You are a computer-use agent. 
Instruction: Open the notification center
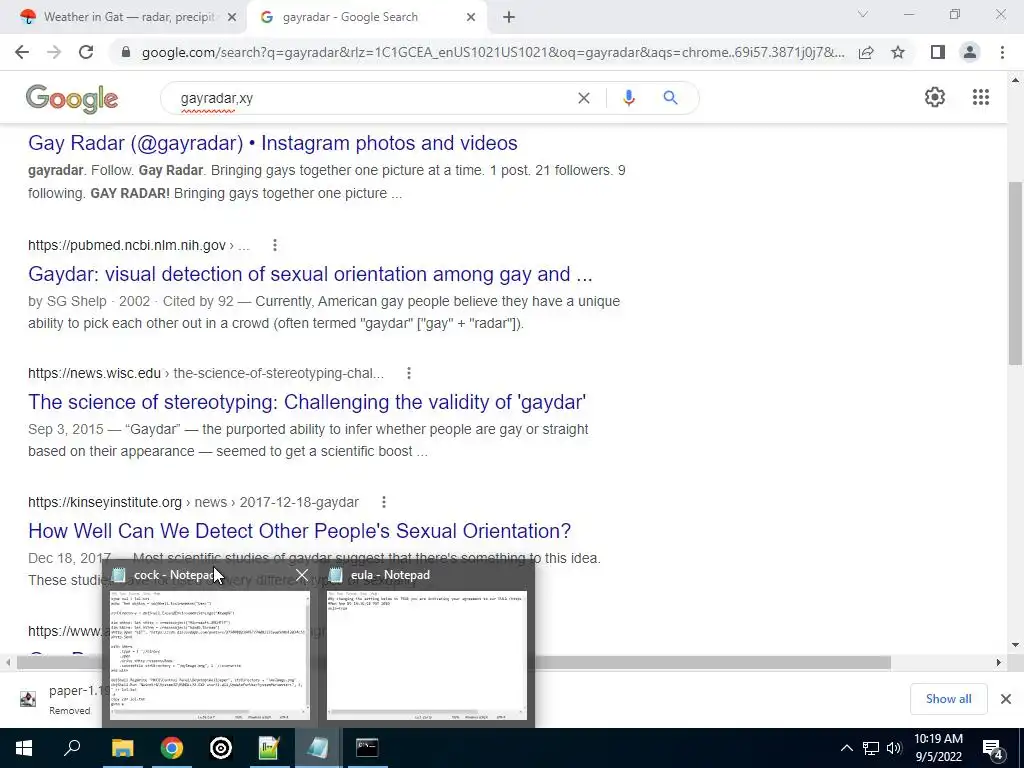(993, 749)
